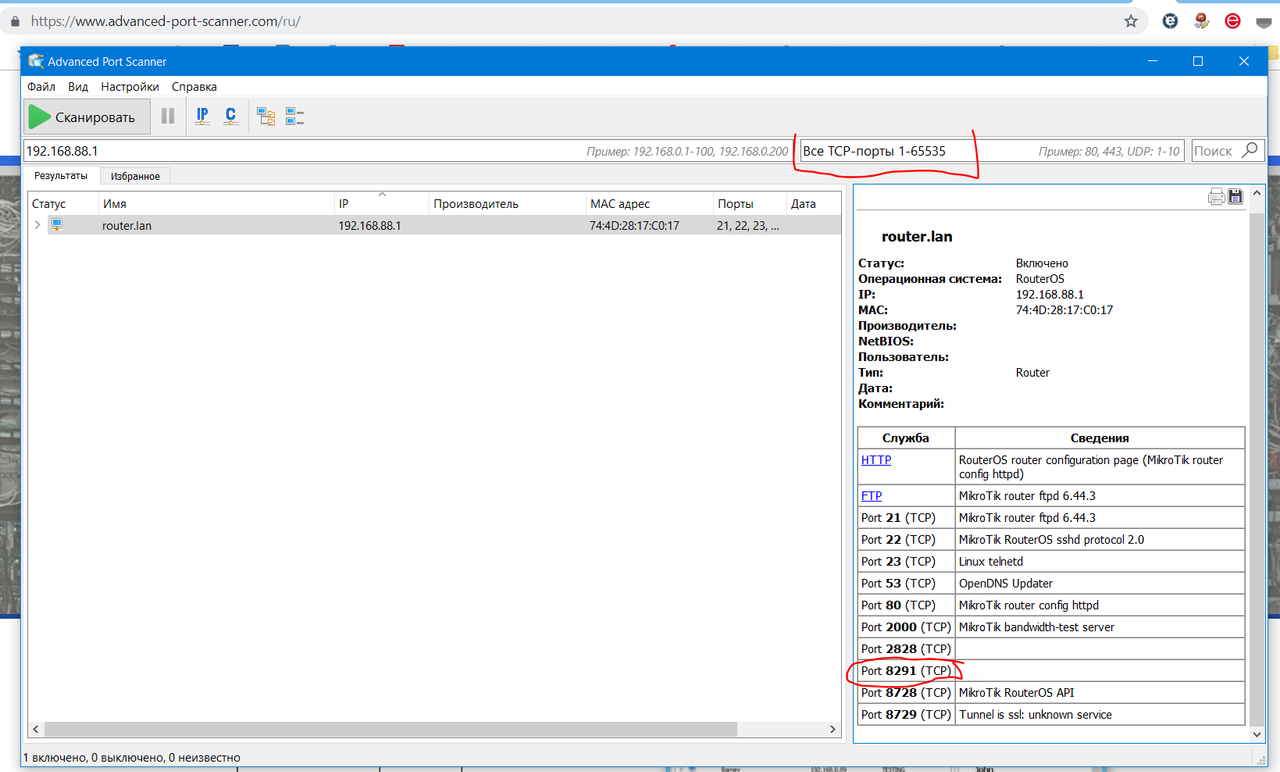
Task: Click the print icon in details panel
Action: [1216, 197]
